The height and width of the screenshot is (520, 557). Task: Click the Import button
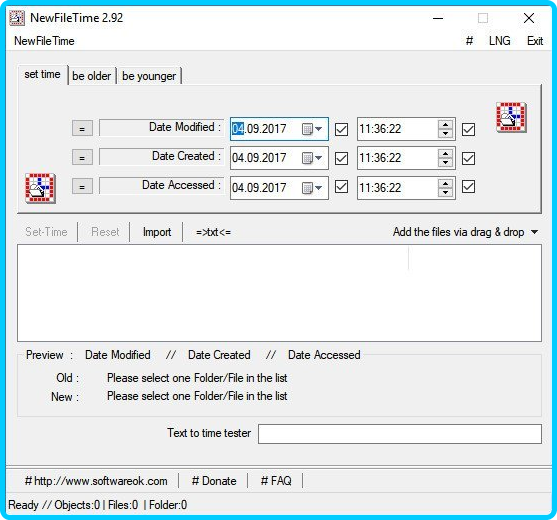pyautogui.click(x=157, y=232)
